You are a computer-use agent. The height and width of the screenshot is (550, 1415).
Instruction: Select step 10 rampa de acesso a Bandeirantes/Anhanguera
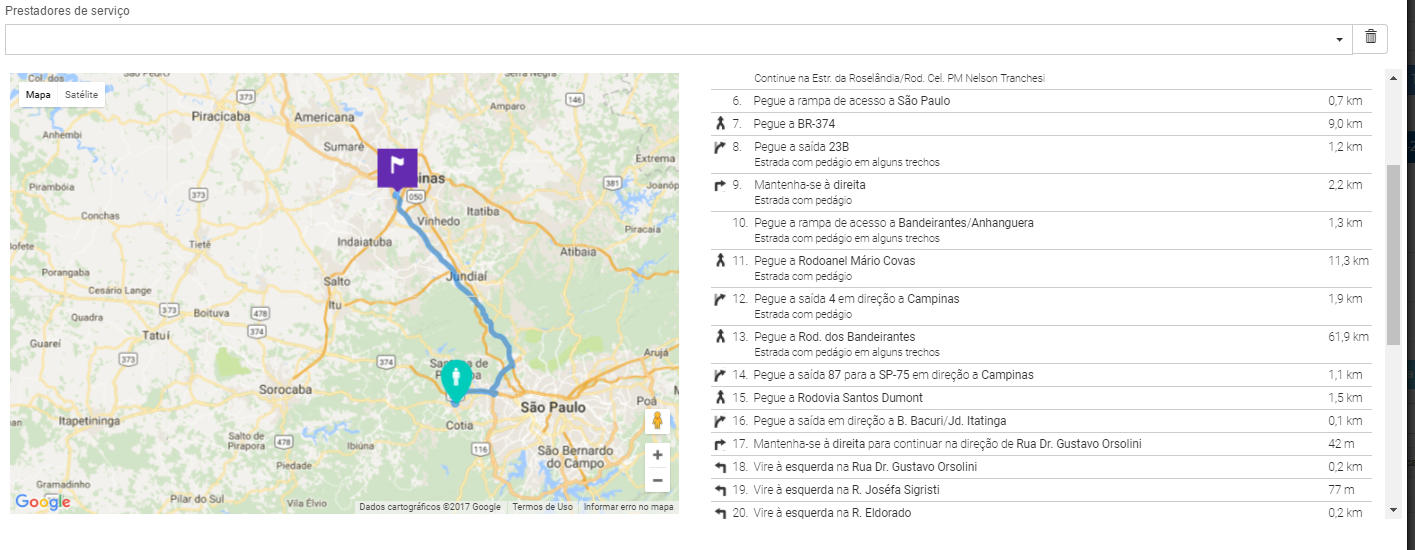point(1041,230)
